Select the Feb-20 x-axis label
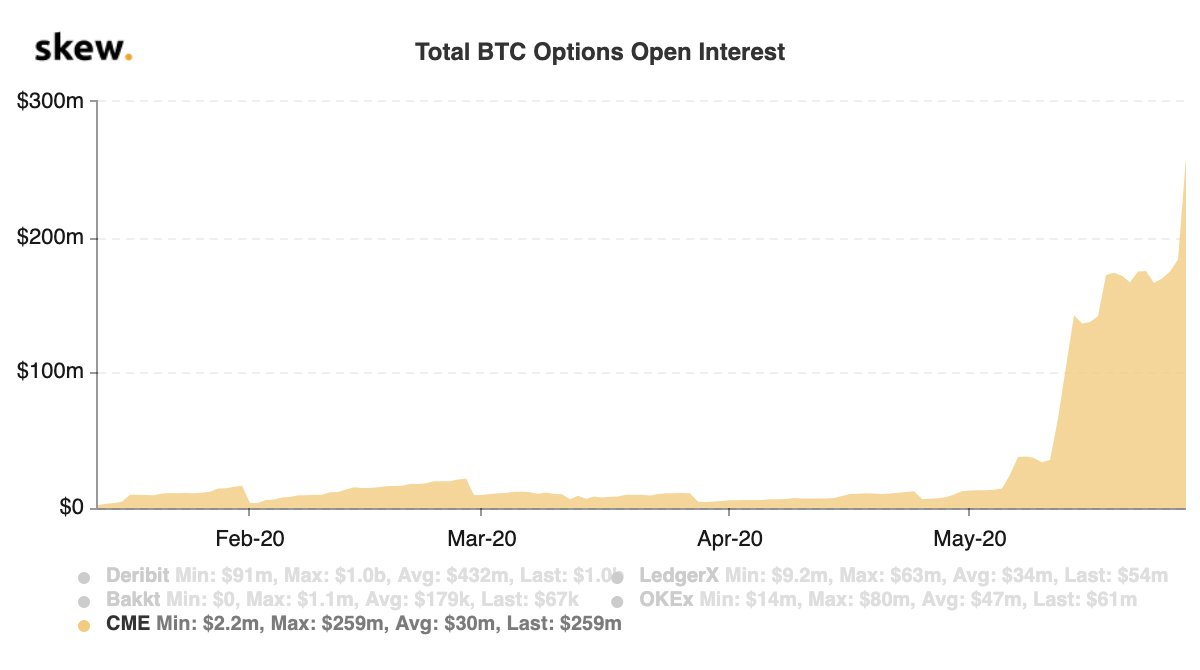The height and width of the screenshot is (670, 1200). (248, 538)
